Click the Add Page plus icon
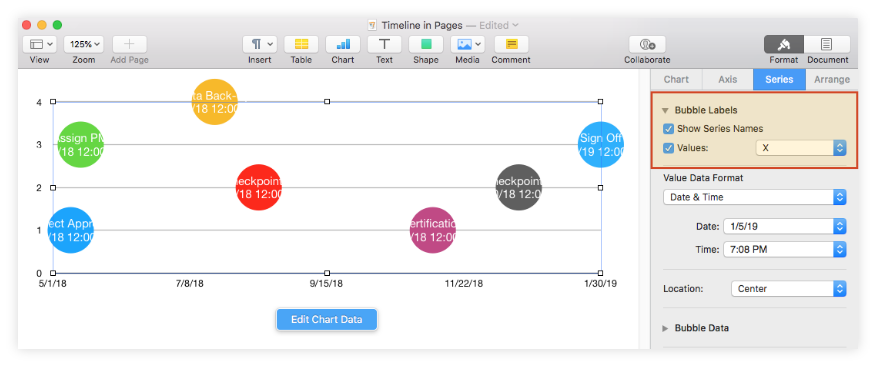This screenshot has width=876, height=367. (x=130, y=44)
